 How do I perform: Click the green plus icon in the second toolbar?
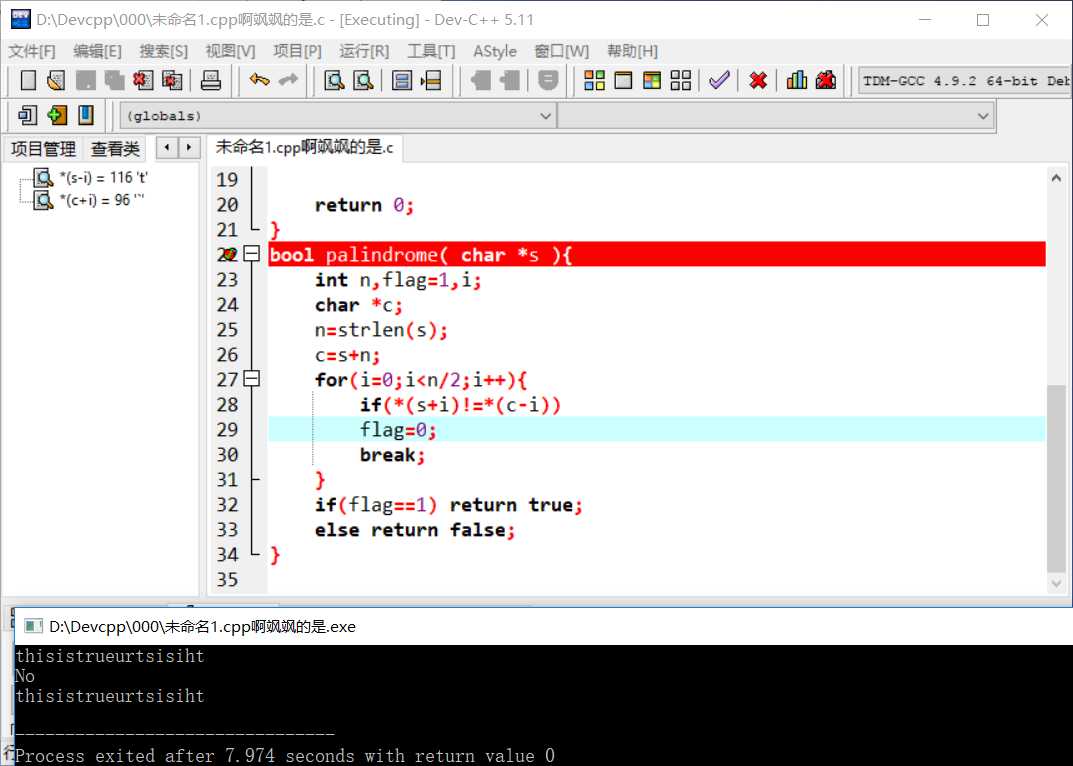point(57,115)
